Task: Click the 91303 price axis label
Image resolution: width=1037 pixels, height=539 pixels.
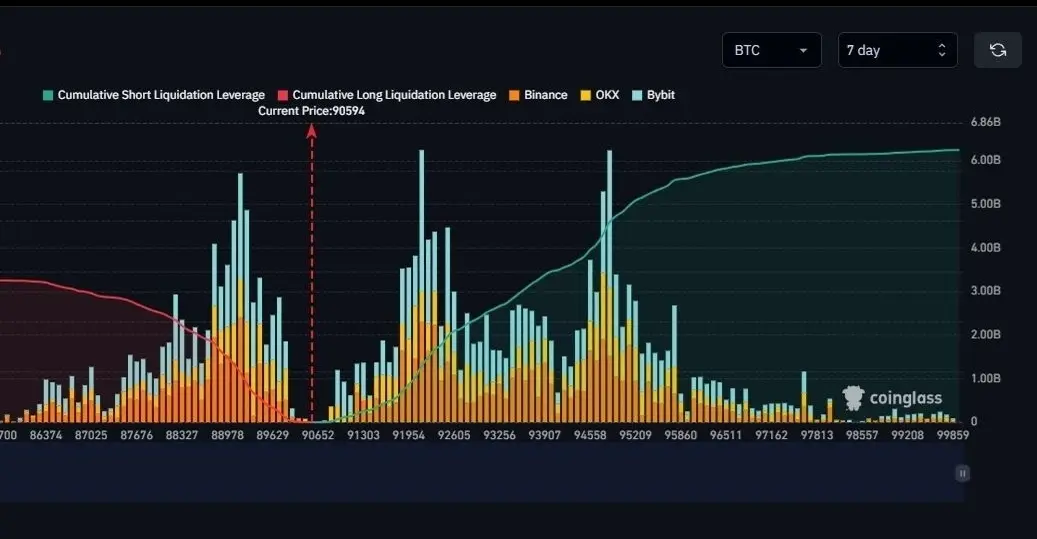Action: point(364,435)
